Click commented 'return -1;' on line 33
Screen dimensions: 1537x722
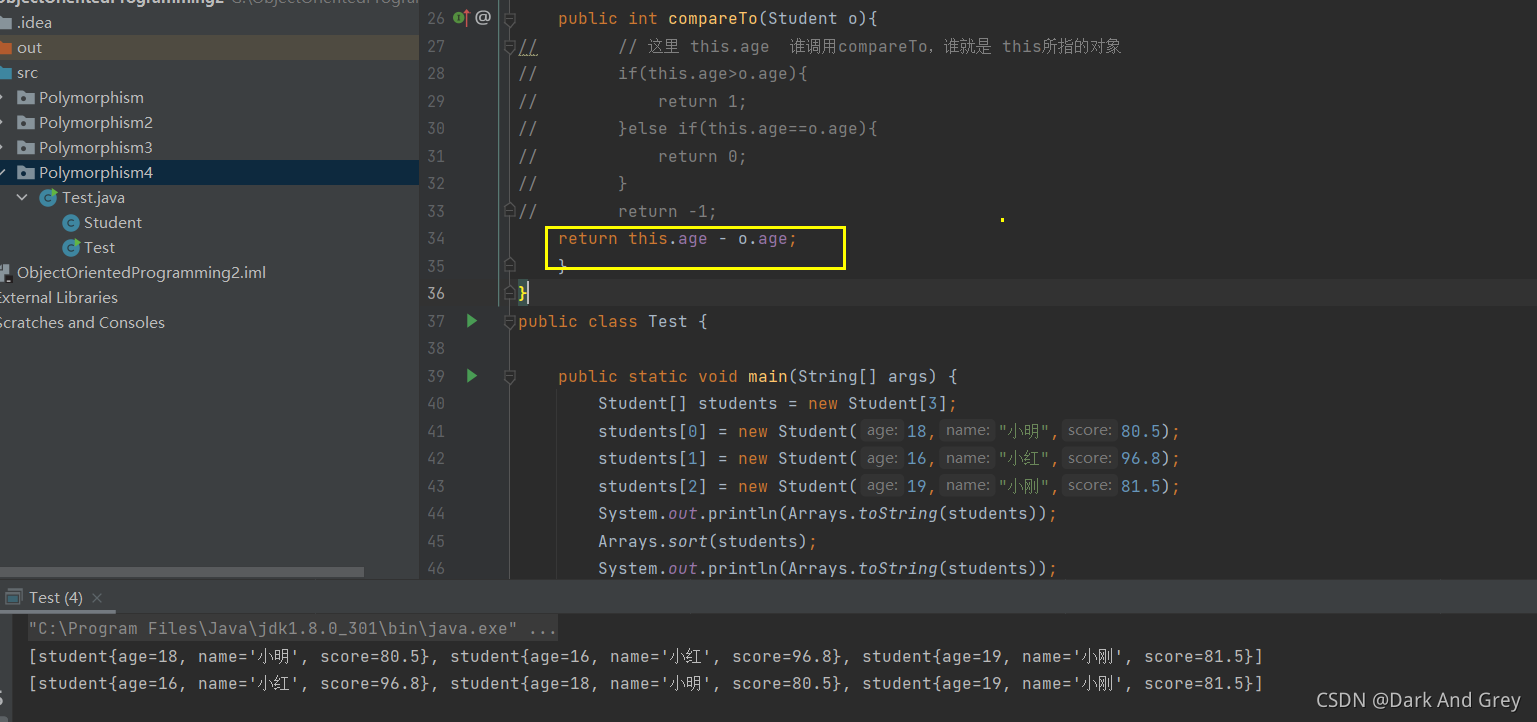pyautogui.click(x=667, y=211)
